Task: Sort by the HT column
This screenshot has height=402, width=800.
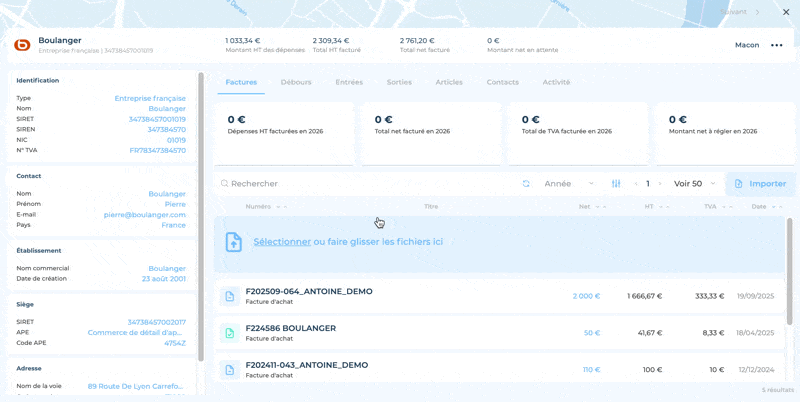Action: pyautogui.click(x=656, y=207)
